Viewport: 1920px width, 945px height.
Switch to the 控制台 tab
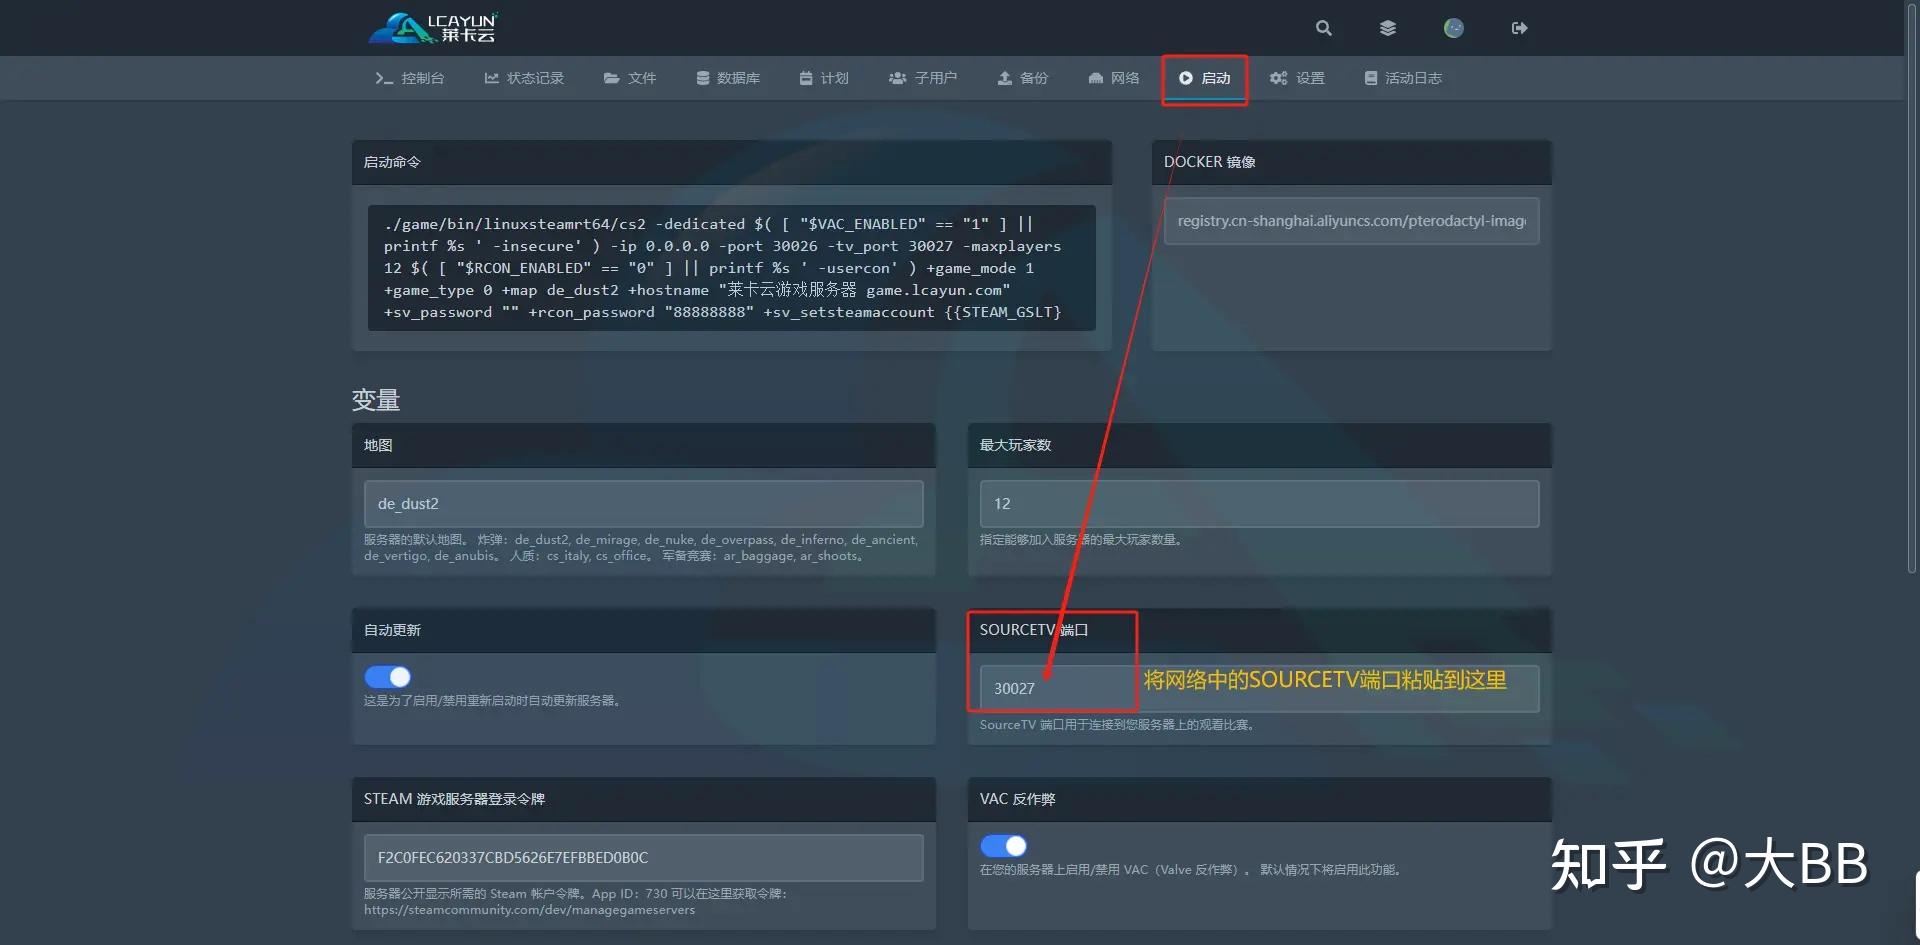(x=410, y=77)
